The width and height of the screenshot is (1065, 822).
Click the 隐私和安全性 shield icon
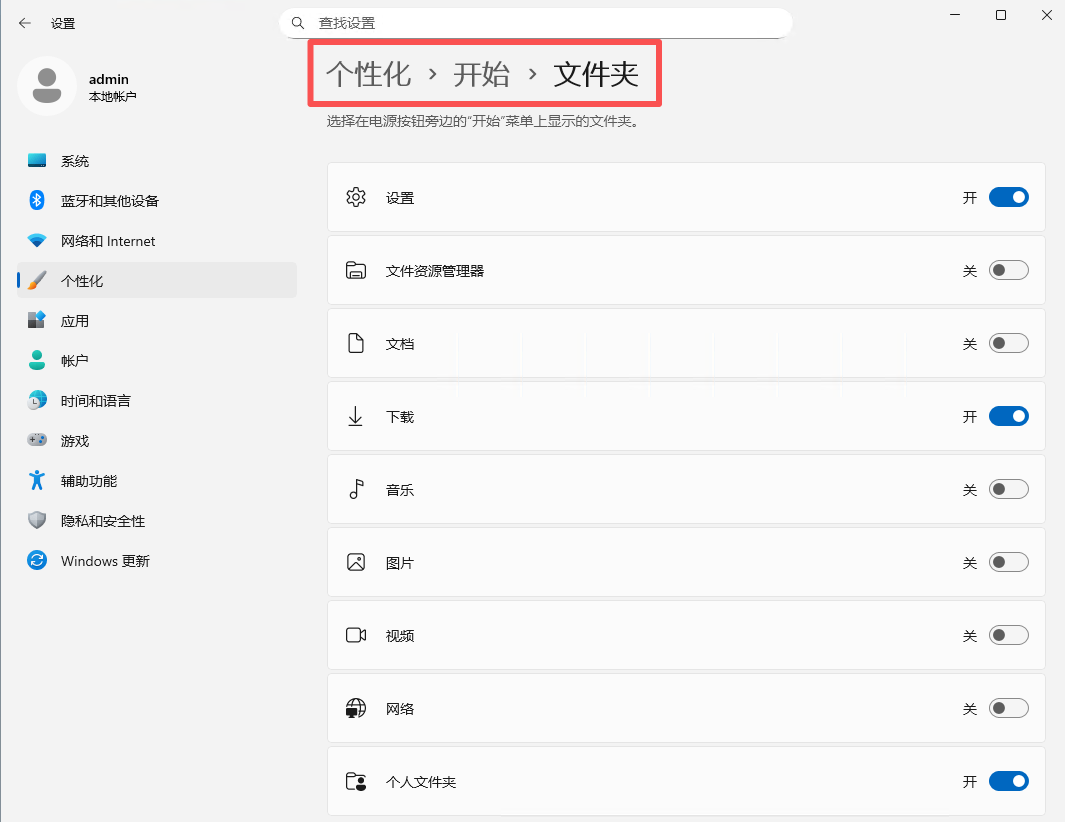pyautogui.click(x=37, y=521)
